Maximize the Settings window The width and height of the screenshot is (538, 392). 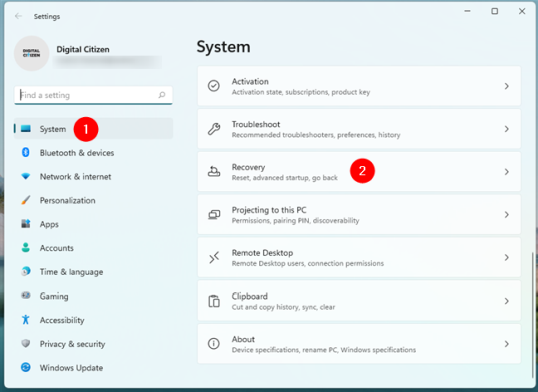494,11
